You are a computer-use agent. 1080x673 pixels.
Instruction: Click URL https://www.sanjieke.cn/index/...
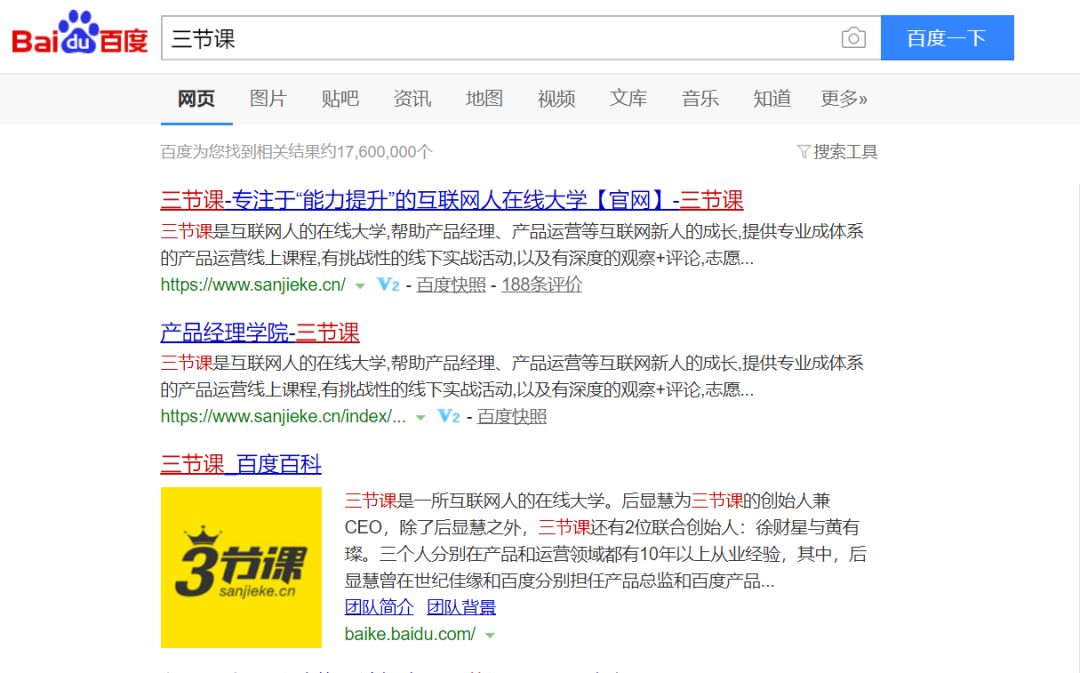(283, 416)
